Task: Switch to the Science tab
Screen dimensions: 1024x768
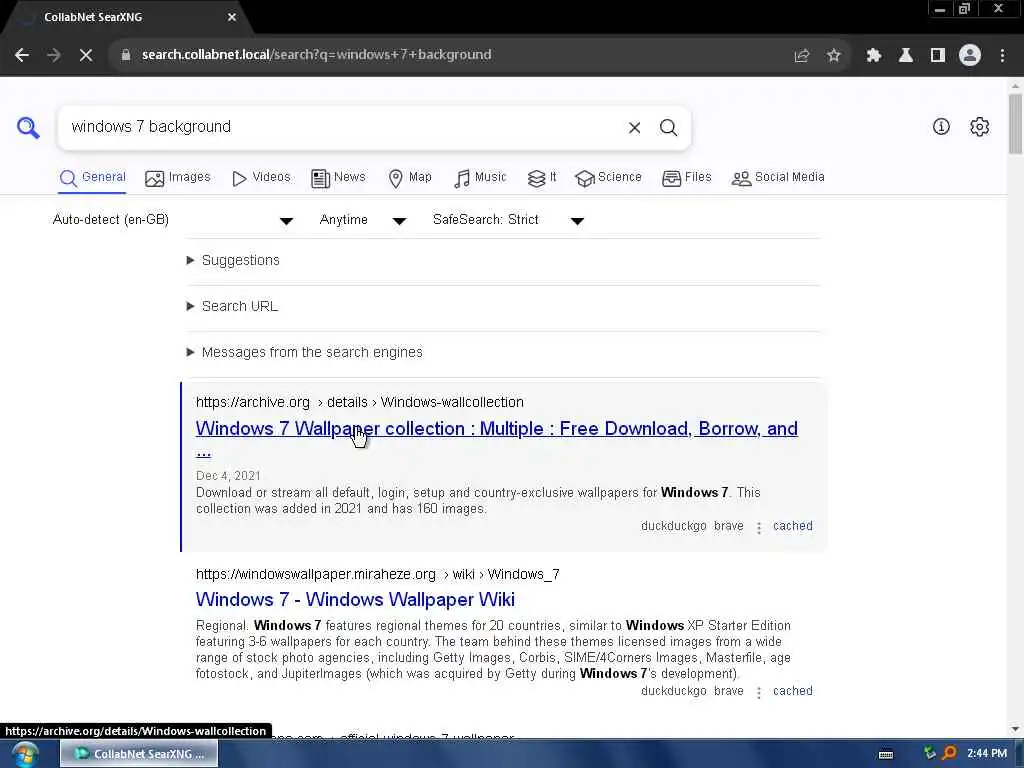Action: pos(609,178)
